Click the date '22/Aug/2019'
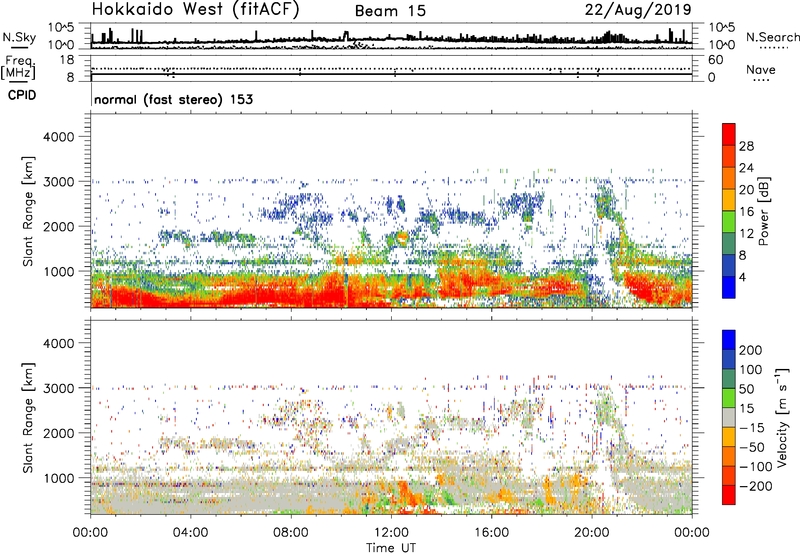Screen dimensions: 800x554 638,10
